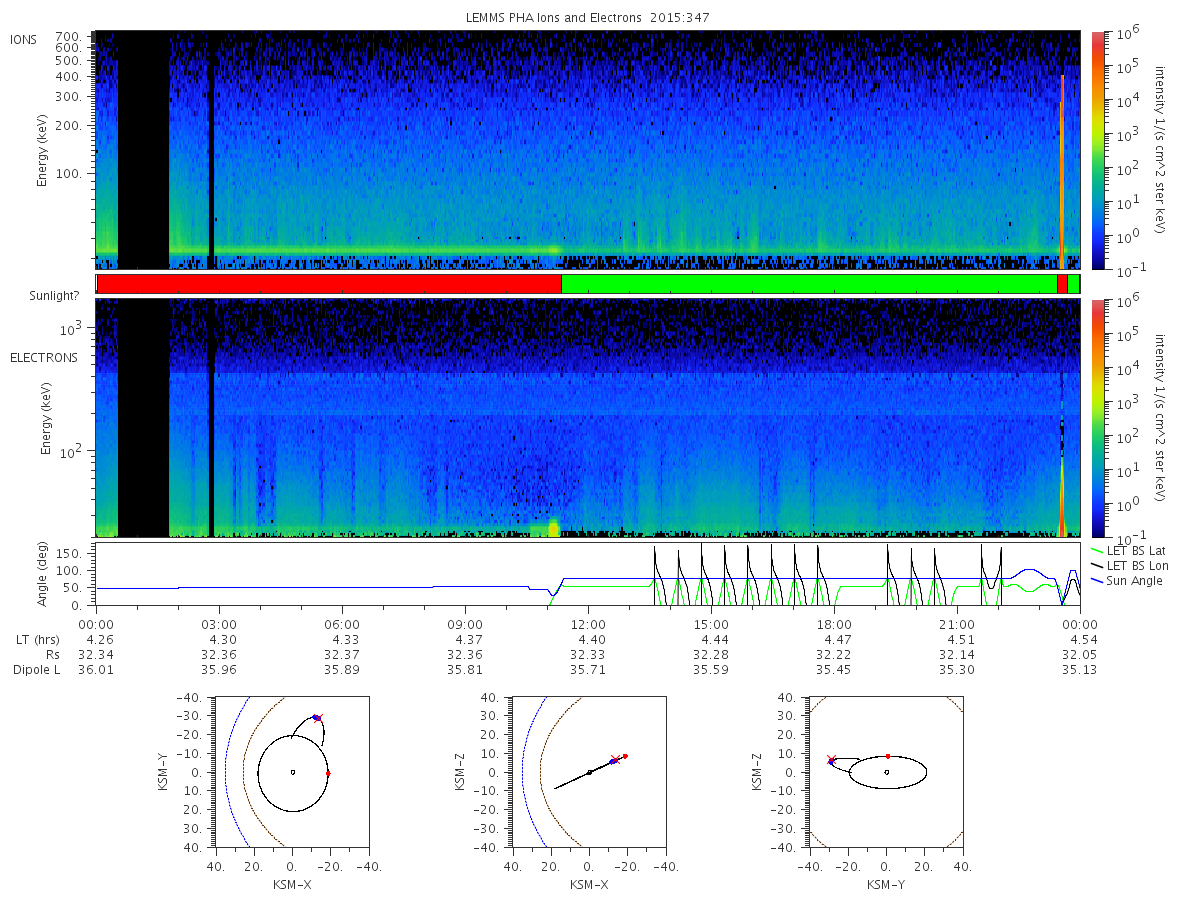1200x900 pixels.
Task: Click the 12:00 time tick label
Action: 588,624
